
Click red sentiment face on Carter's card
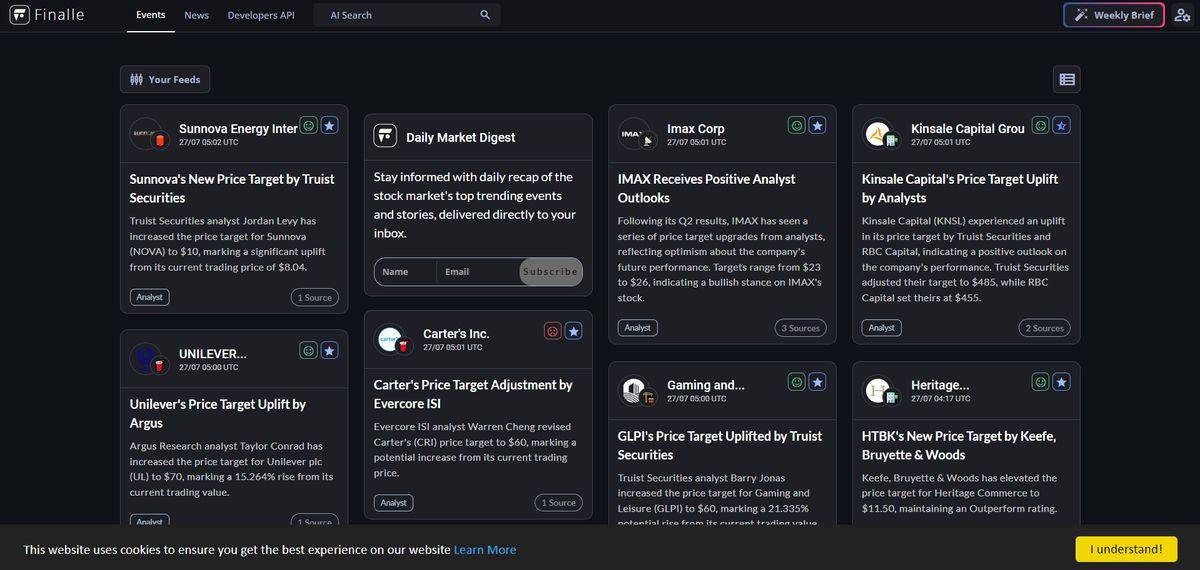(x=552, y=331)
